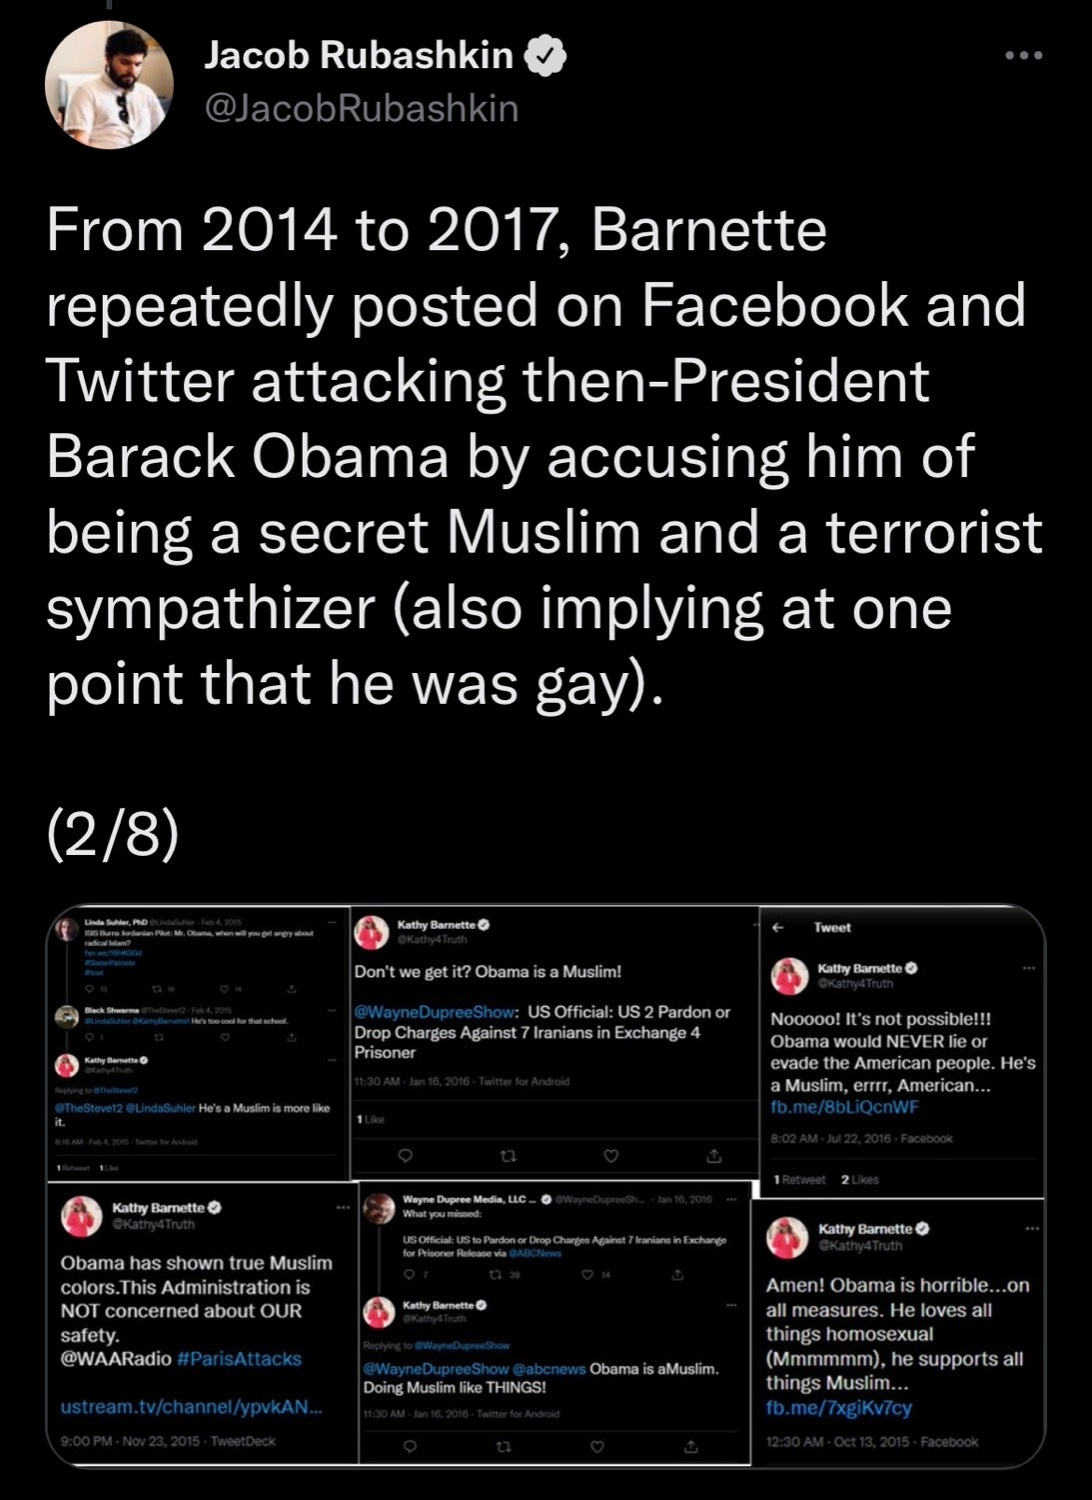
Task: Click the verified badge next to Jacob Rubashkin
Action: tap(545, 56)
